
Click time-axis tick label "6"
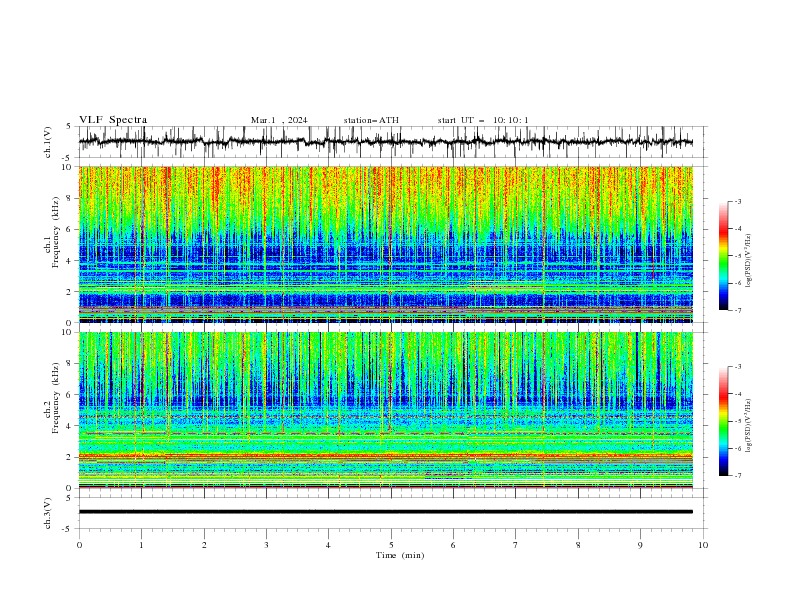pyautogui.click(x=453, y=545)
